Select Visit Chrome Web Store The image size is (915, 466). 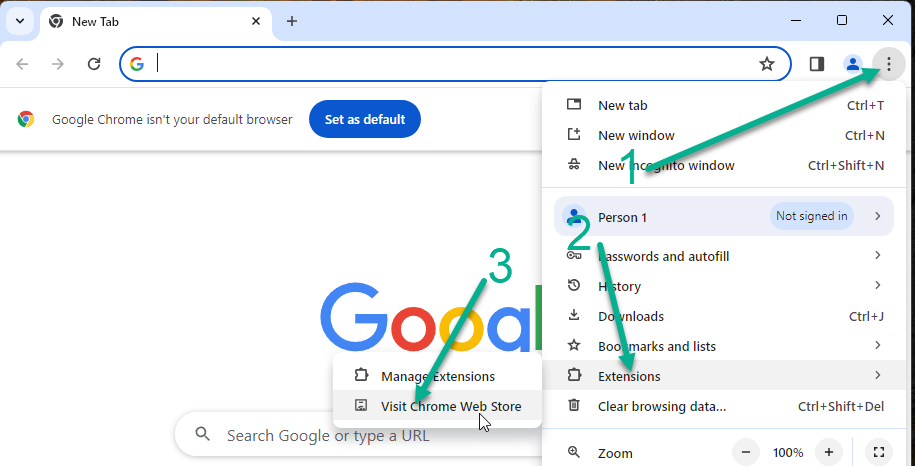(450, 406)
